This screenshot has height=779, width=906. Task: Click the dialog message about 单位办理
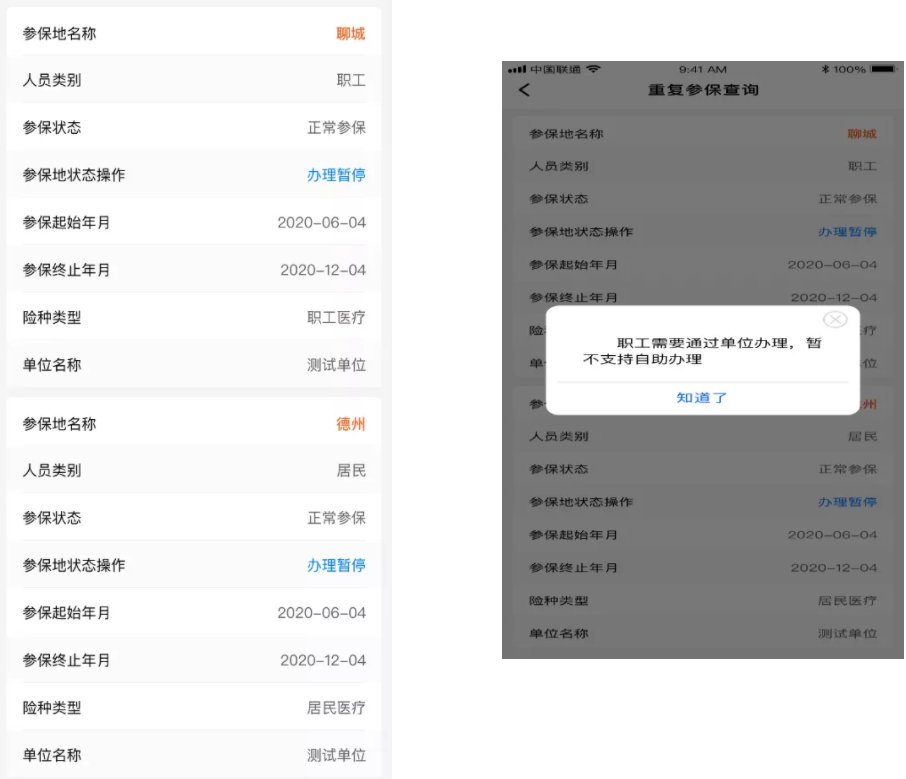pyautogui.click(x=702, y=351)
